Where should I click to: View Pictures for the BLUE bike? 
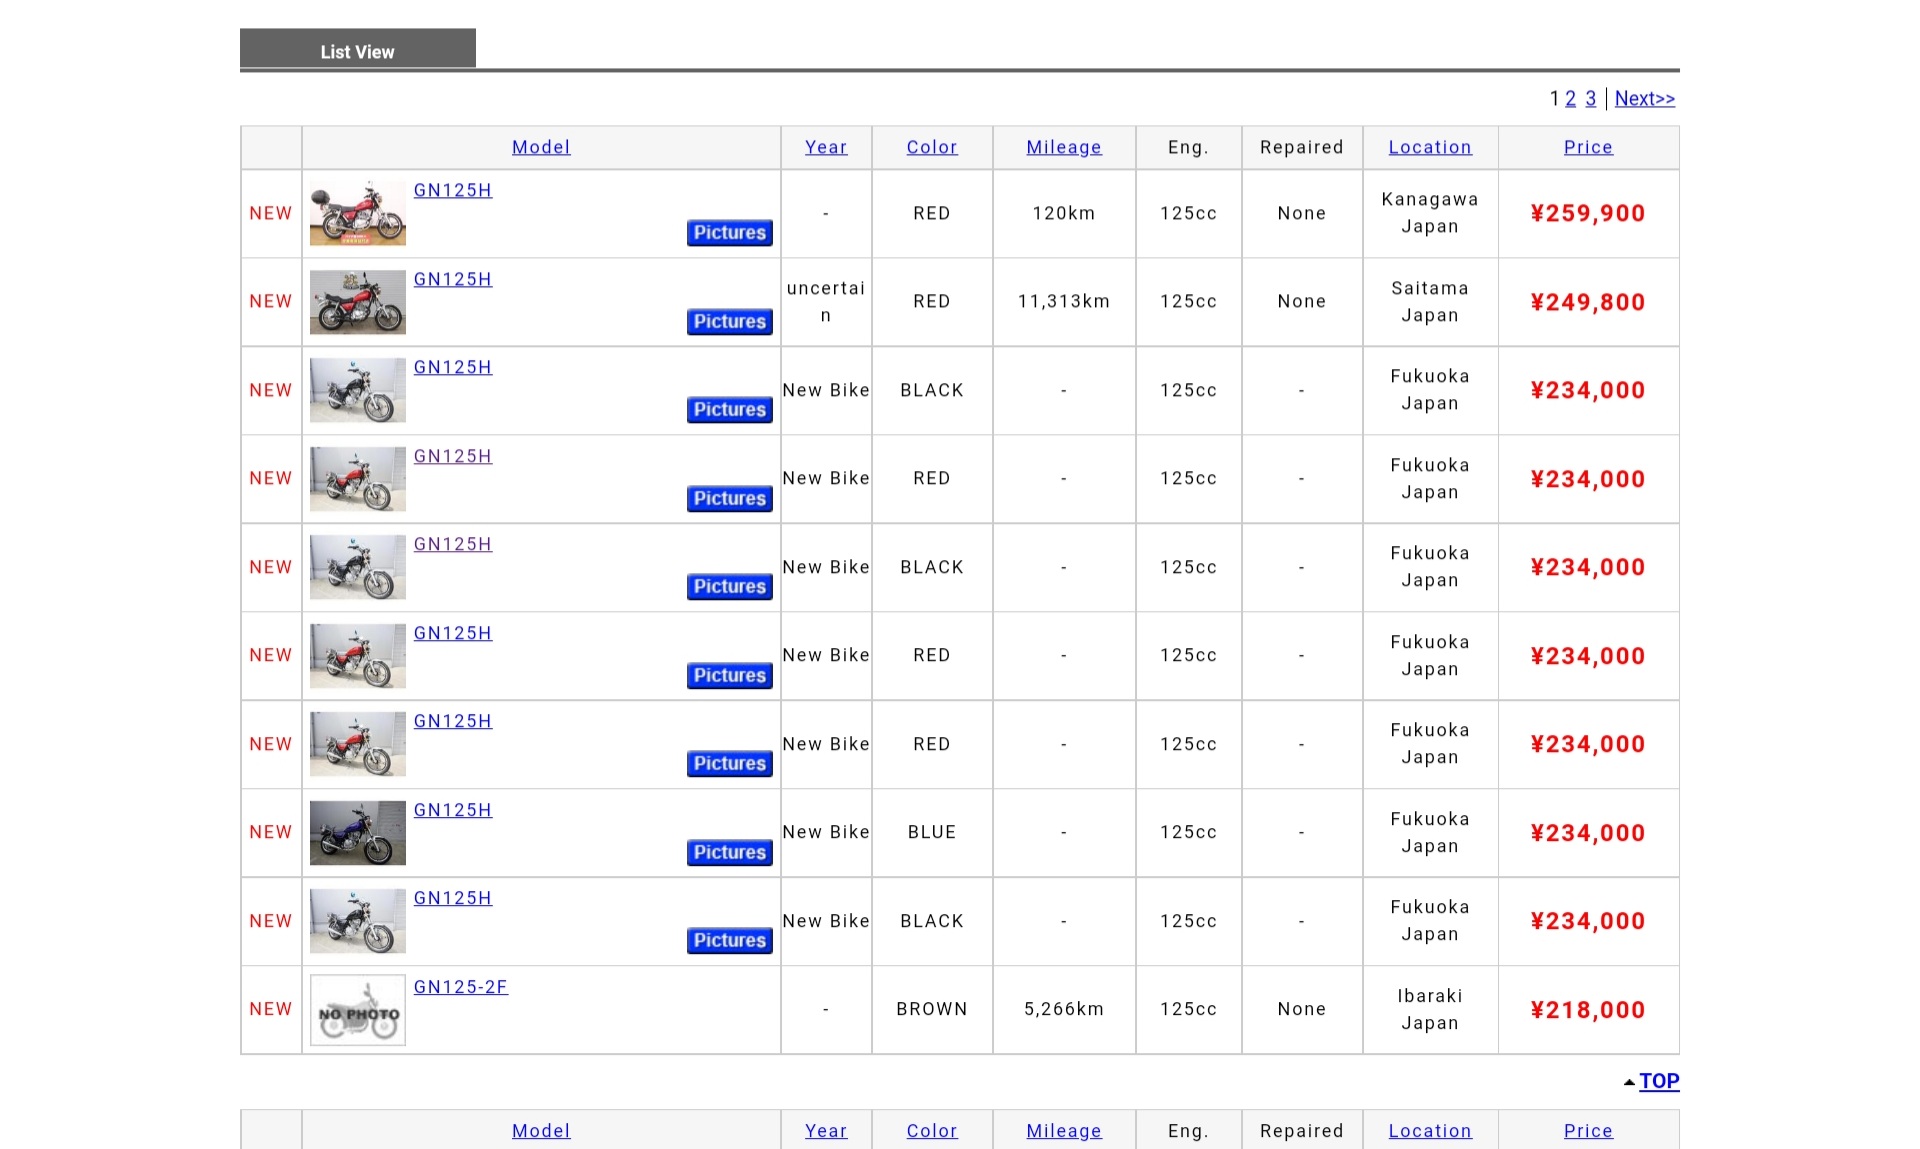tap(730, 853)
